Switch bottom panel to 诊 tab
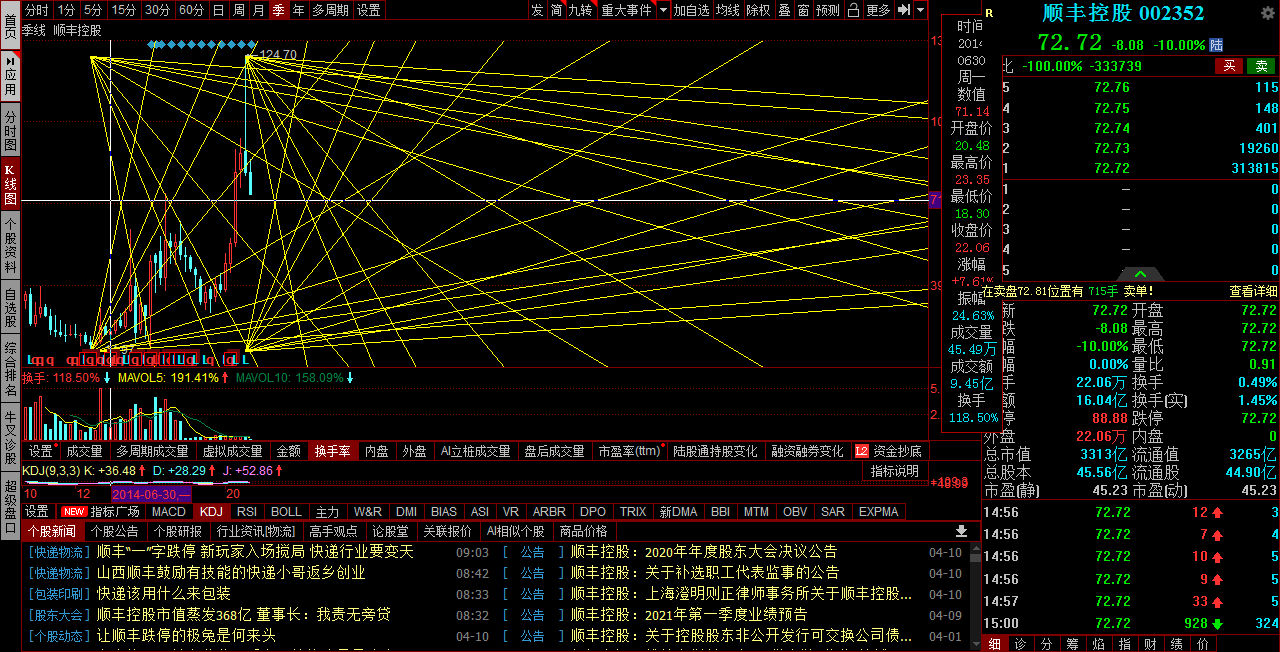The width and height of the screenshot is (1280, 652). tap(1020, 644)
